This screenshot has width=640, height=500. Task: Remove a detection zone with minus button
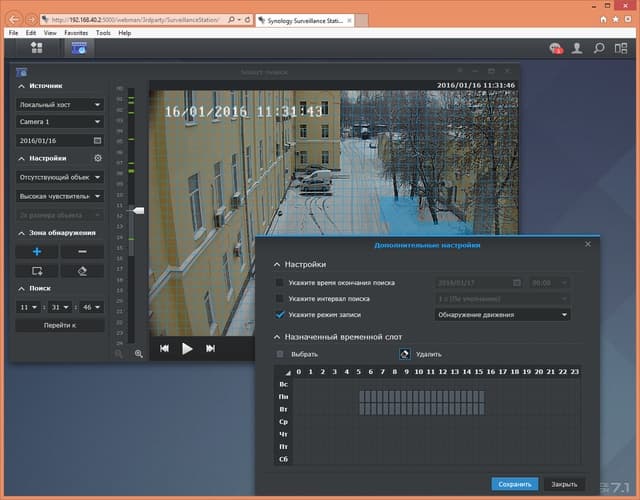coord(82,252)
